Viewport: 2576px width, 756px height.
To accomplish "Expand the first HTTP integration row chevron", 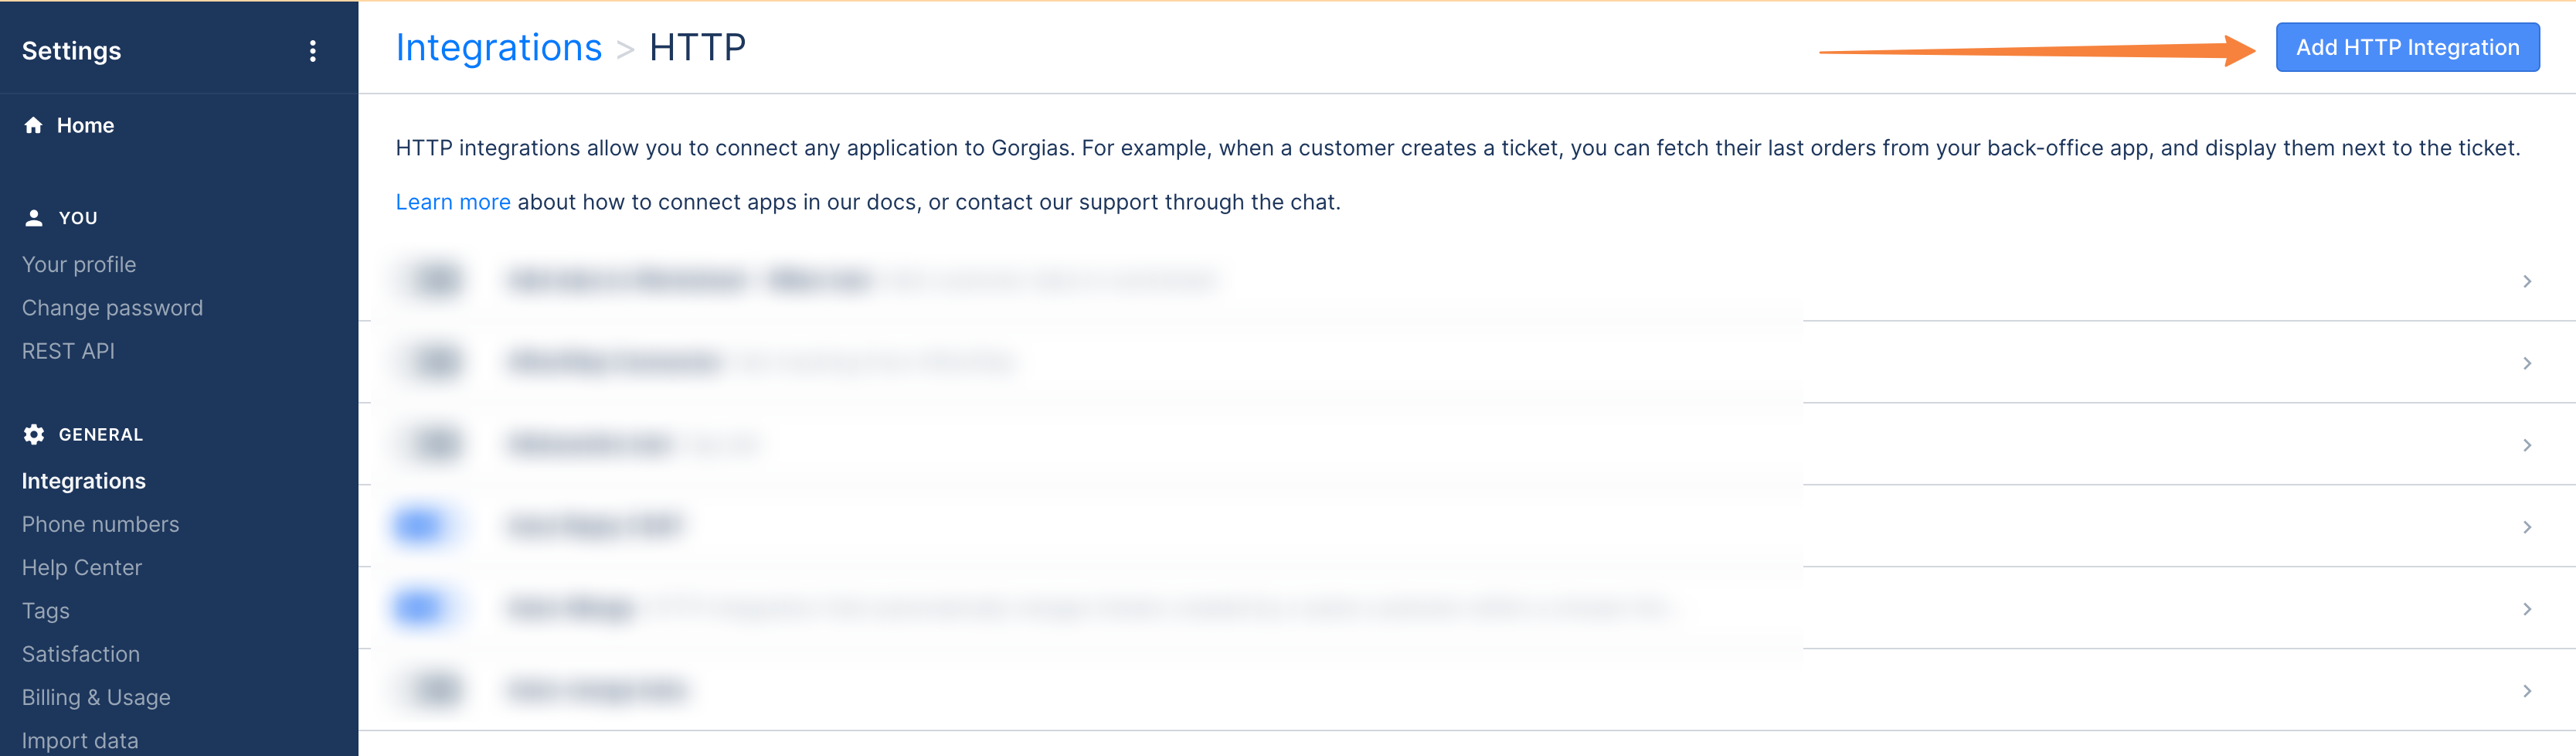I will (2527, 282).
